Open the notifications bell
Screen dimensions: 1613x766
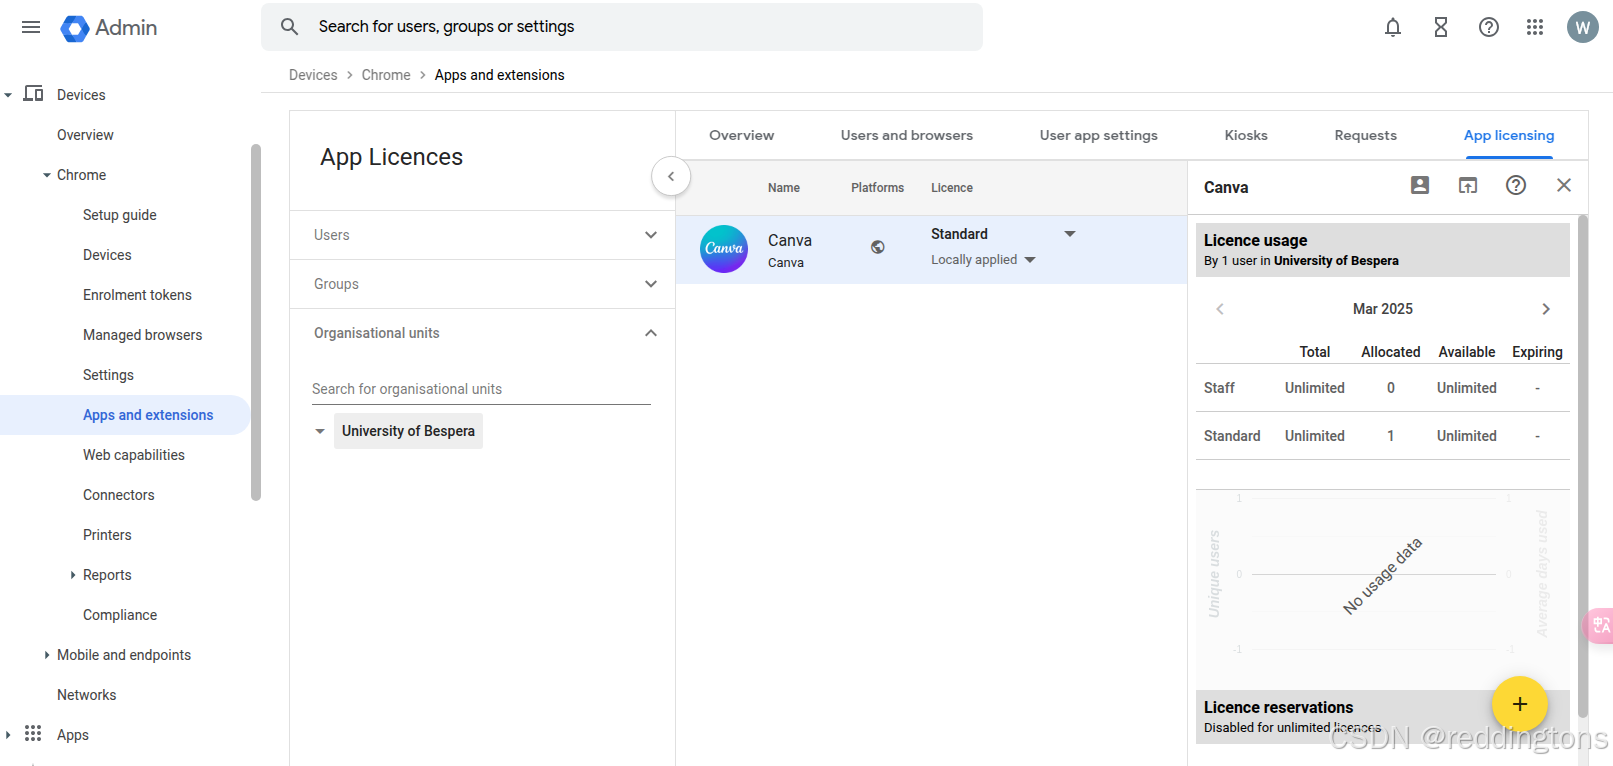(1393, 27)
